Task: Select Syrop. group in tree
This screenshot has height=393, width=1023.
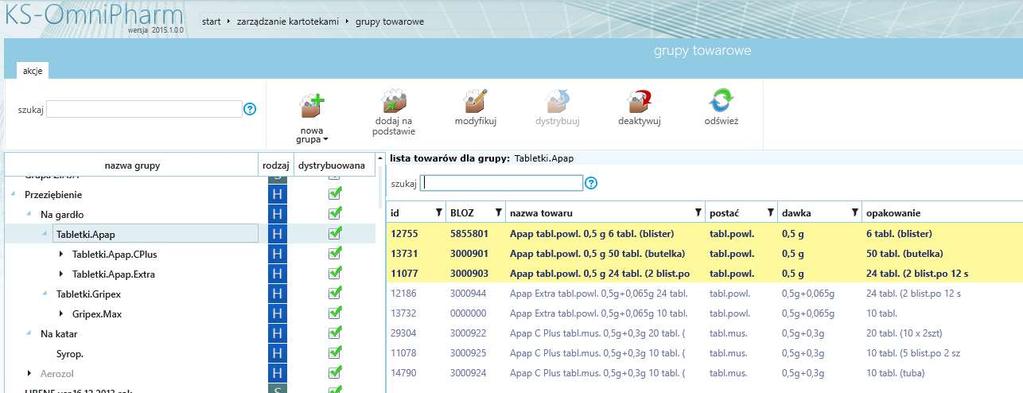Action: coord(70,354)
